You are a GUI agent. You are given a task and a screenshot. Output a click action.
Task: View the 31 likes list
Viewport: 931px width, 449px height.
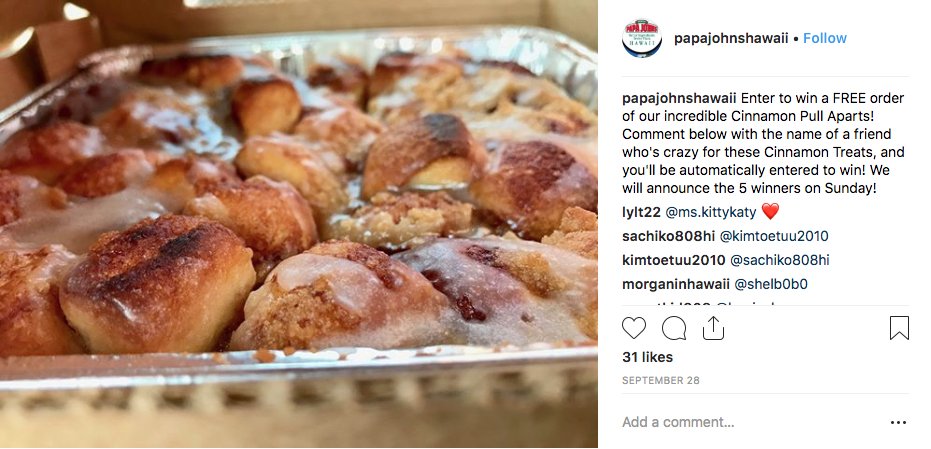pos(647,357)
